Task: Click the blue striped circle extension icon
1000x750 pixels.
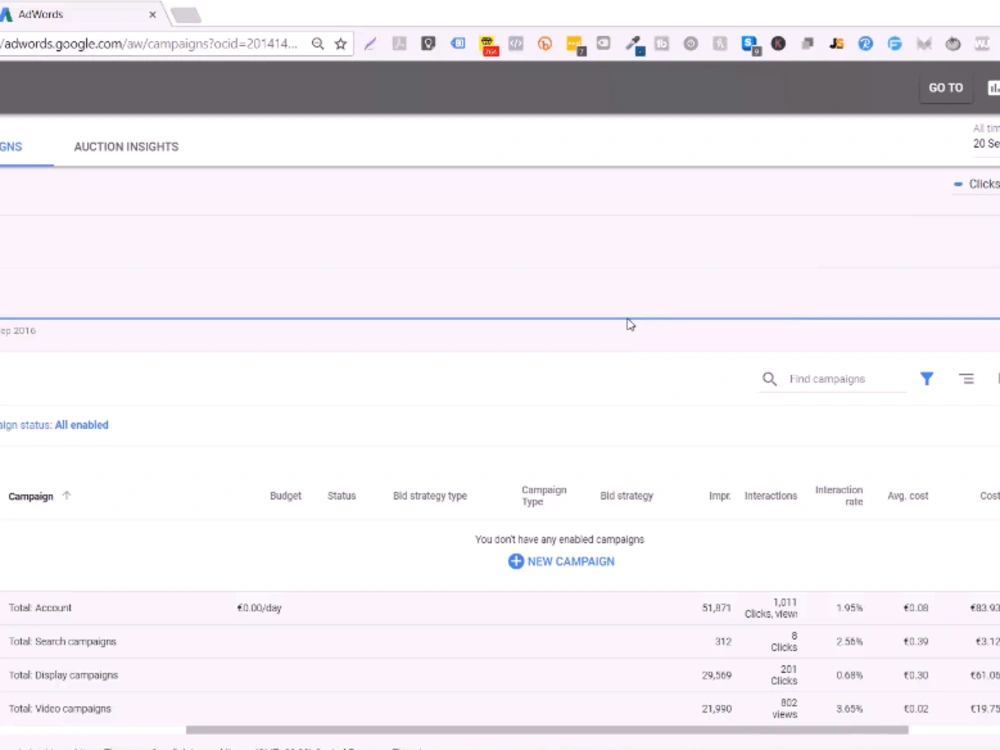Action: point(895,43)
